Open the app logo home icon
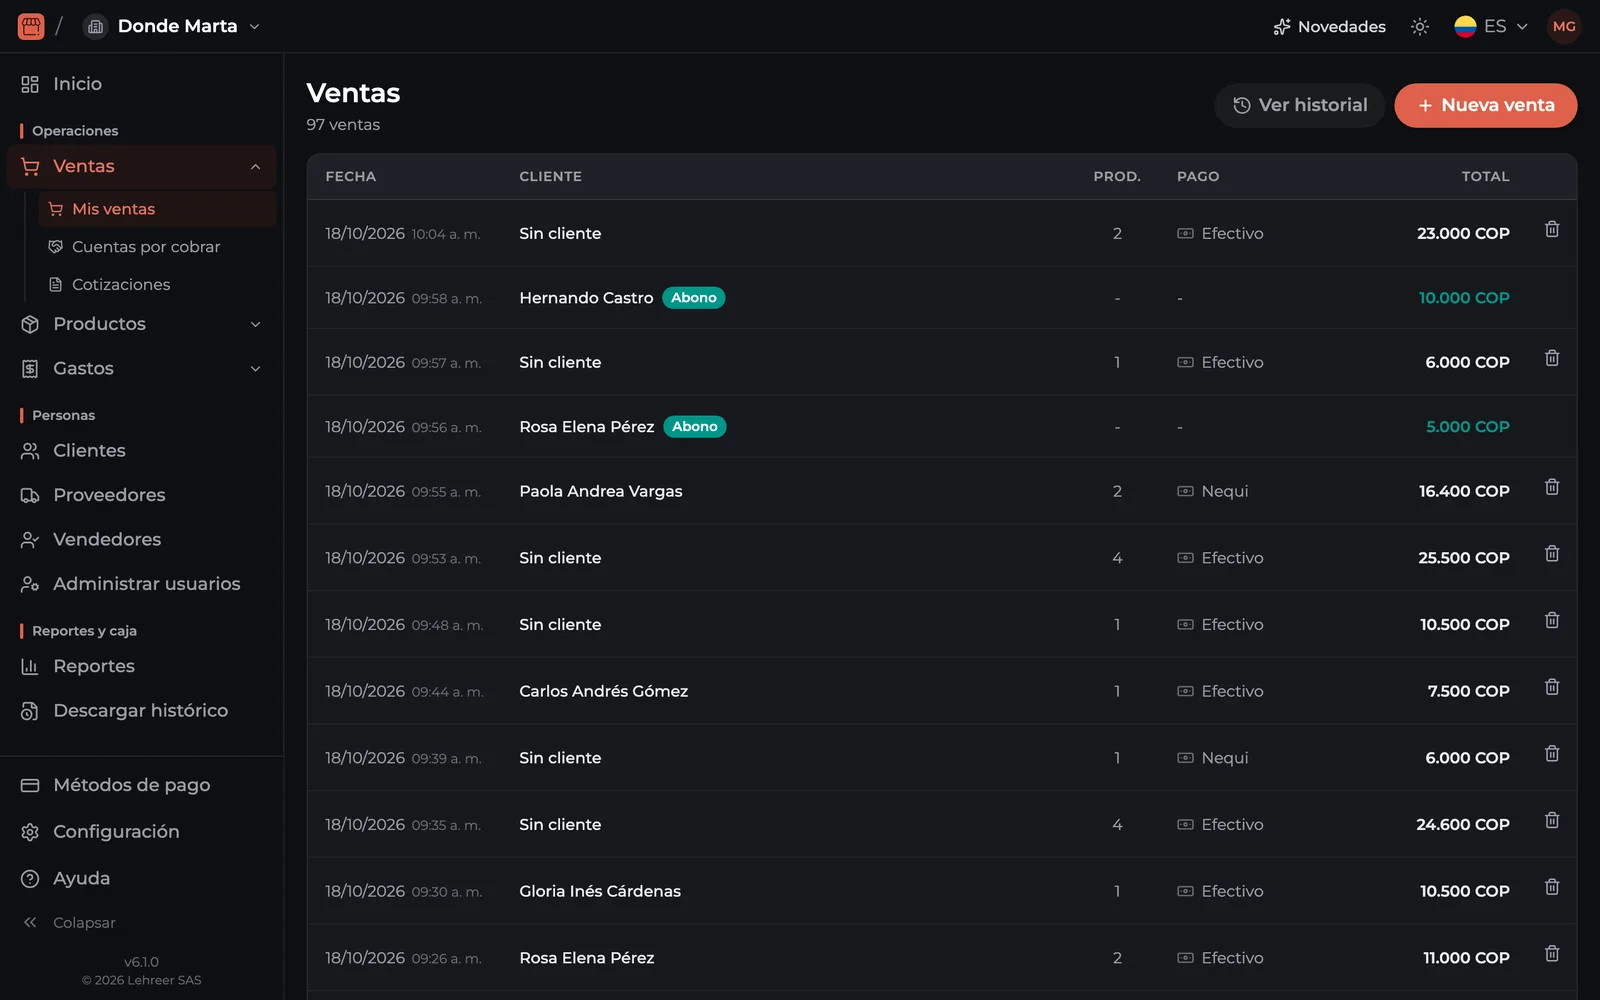This screenshot has width=1600, height=1000. pyautogui.click(x=31, y=26)
